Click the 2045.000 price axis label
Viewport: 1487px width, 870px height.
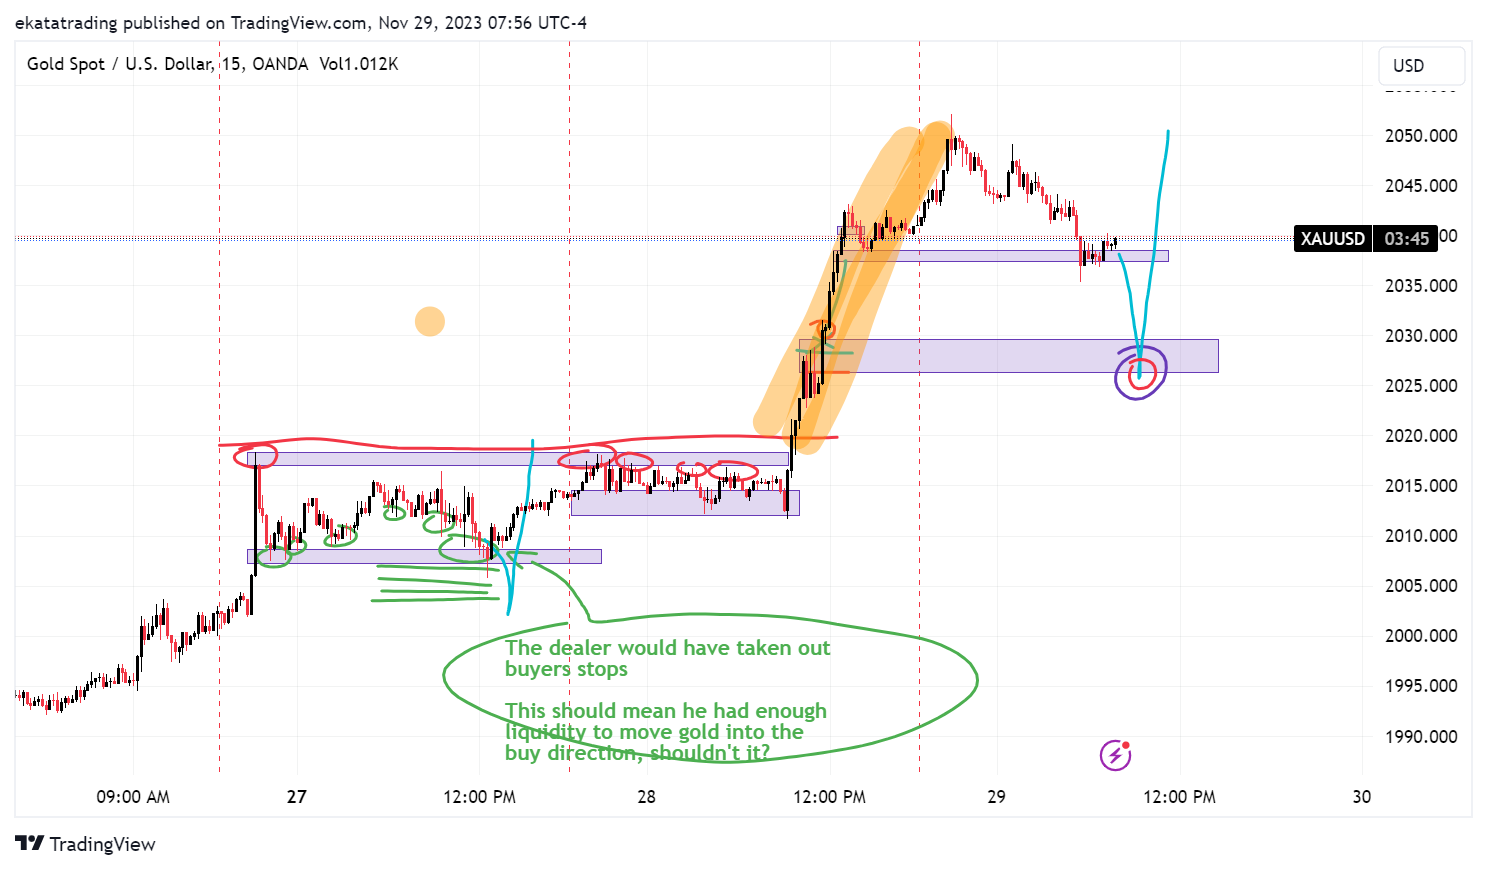pos(1421,186)
